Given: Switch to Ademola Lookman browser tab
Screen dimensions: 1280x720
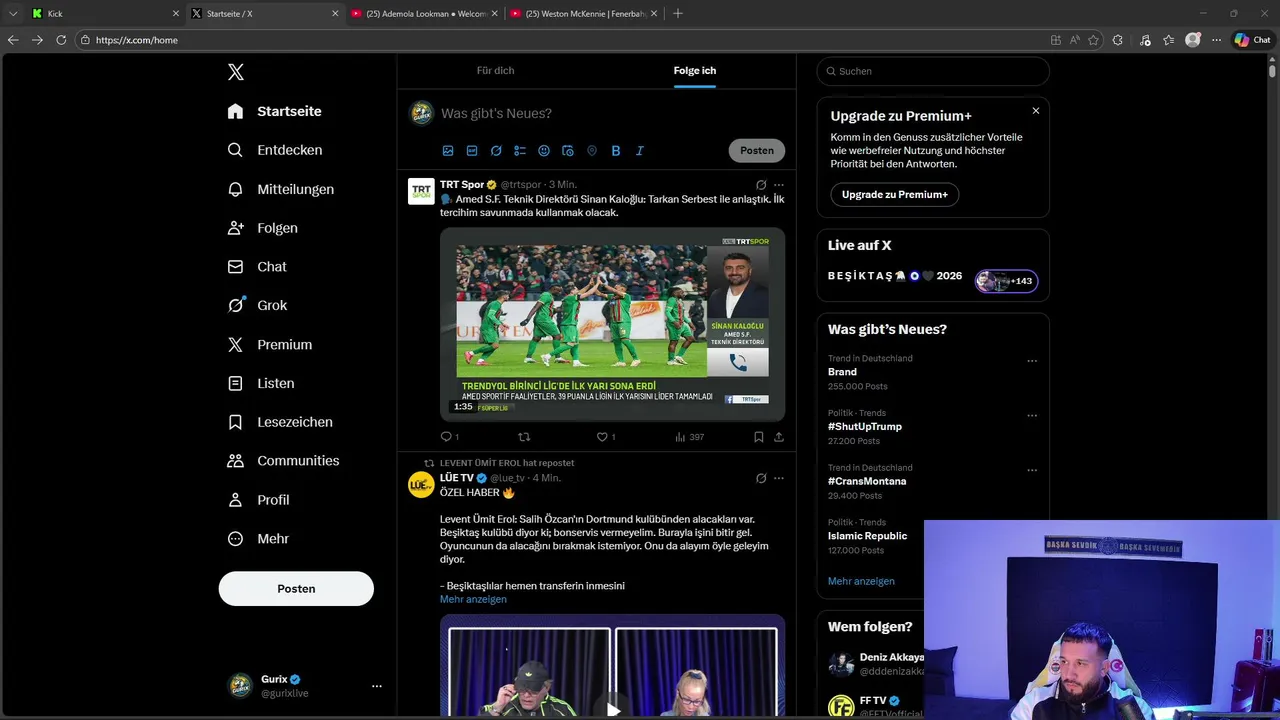Looking at the screenshot, I should point(424,13).
